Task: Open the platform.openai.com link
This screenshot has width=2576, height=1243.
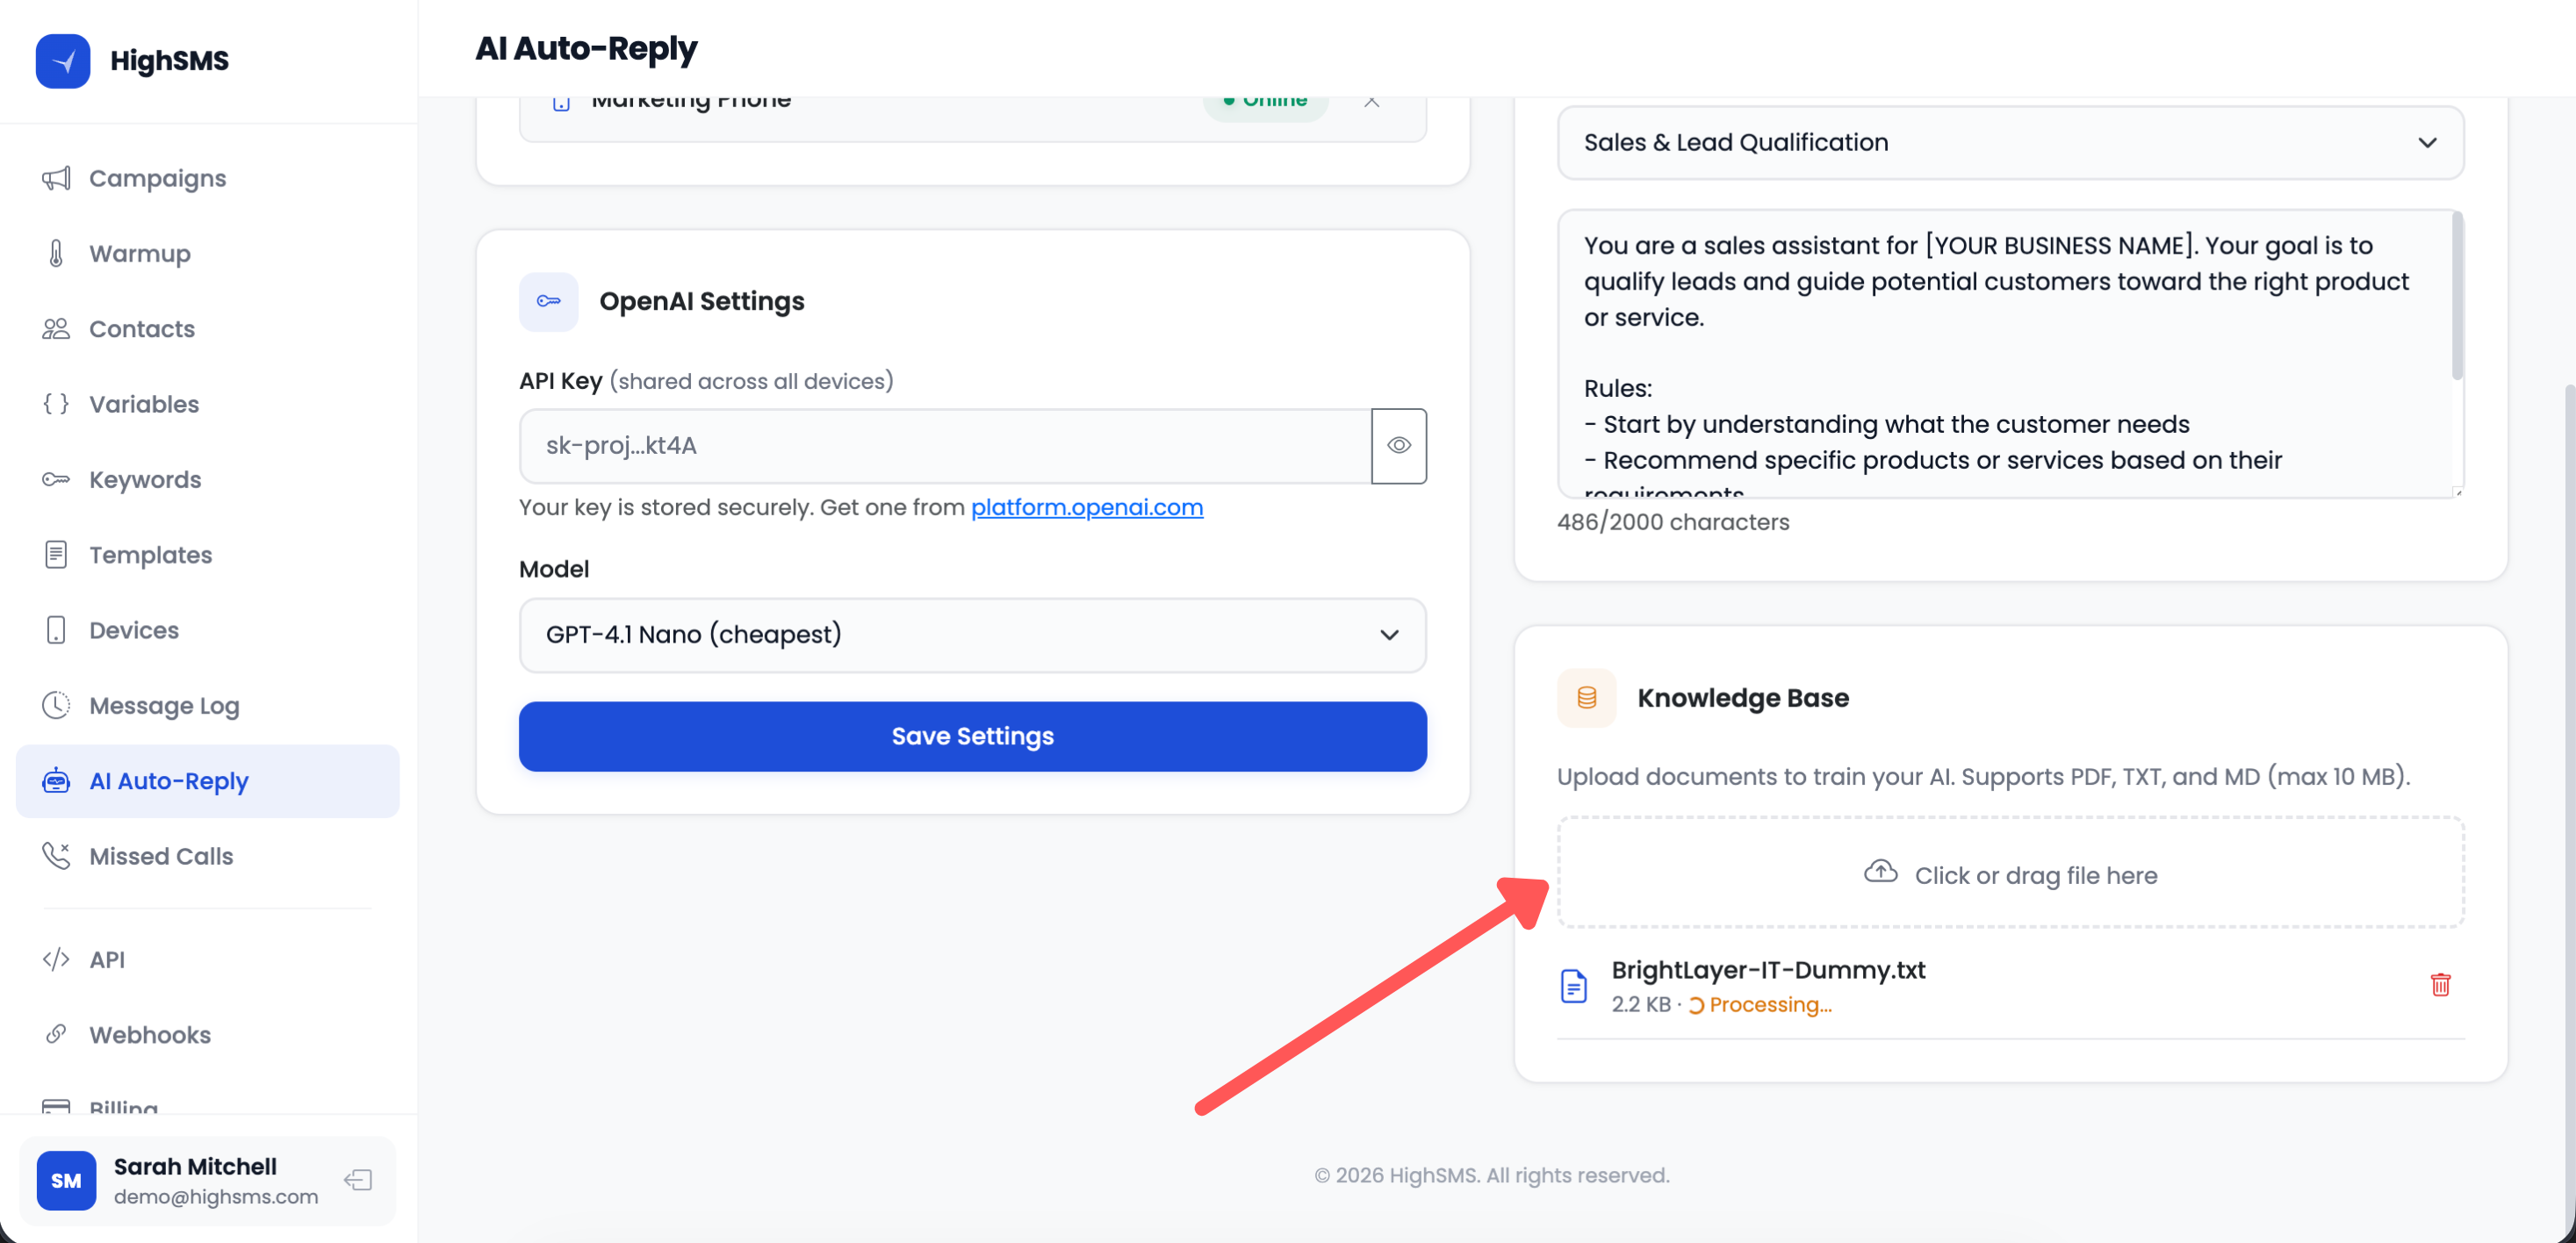Action: (x=1087, y=507)
